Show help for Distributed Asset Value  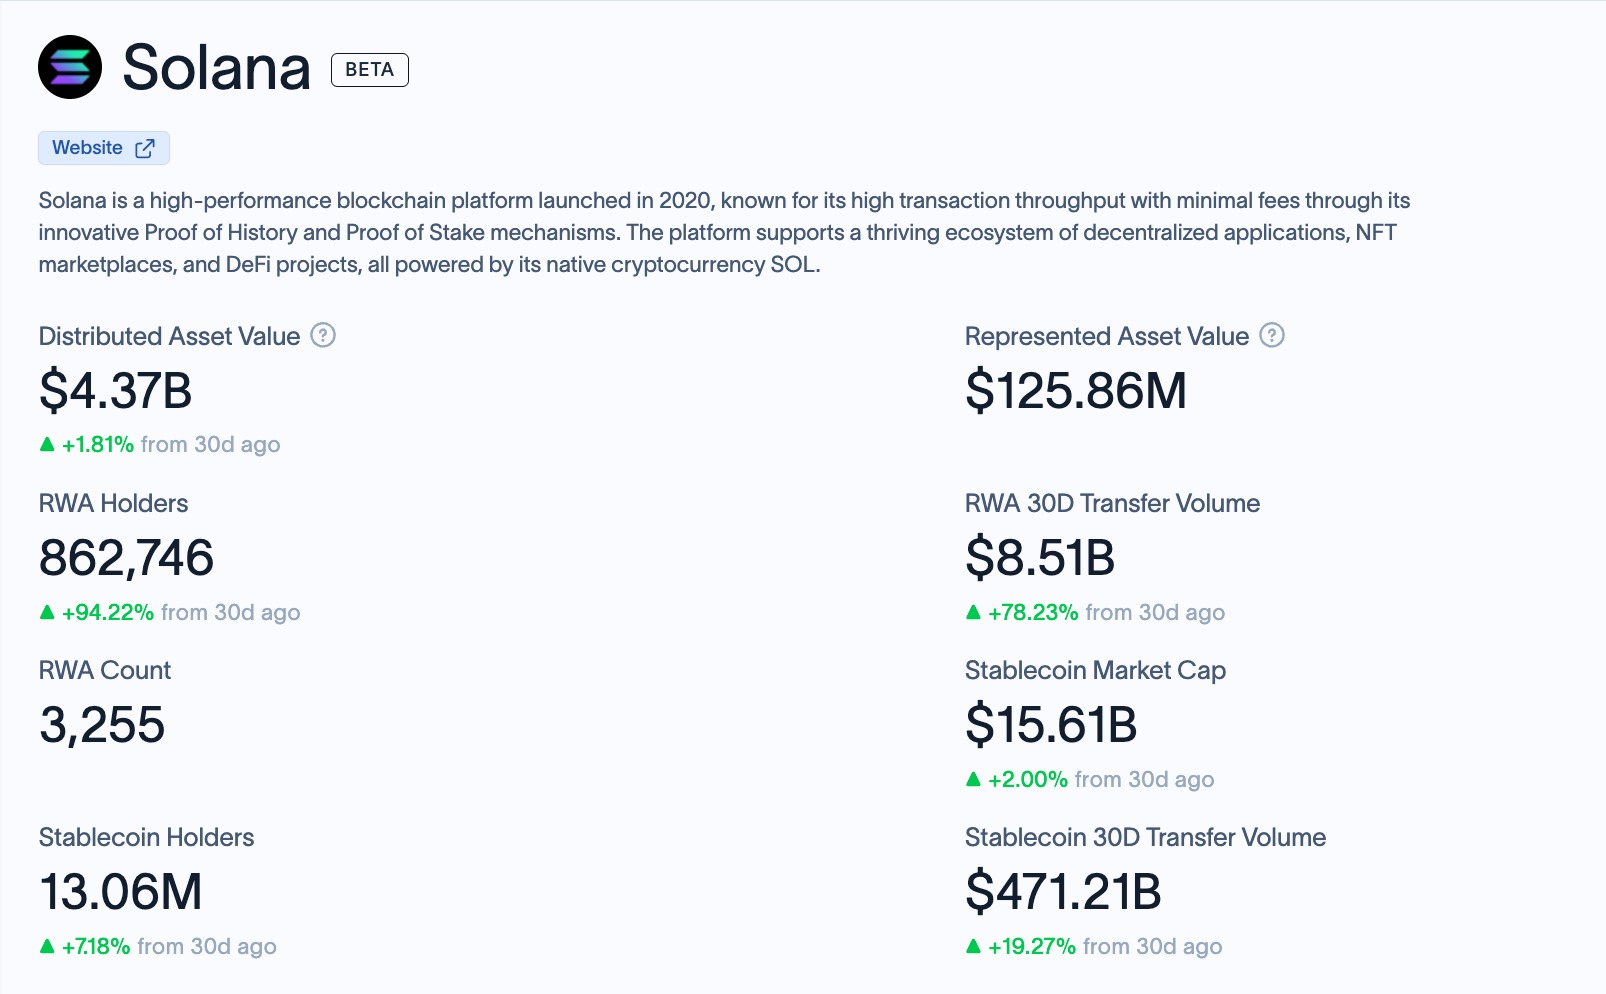click(323, 335)
